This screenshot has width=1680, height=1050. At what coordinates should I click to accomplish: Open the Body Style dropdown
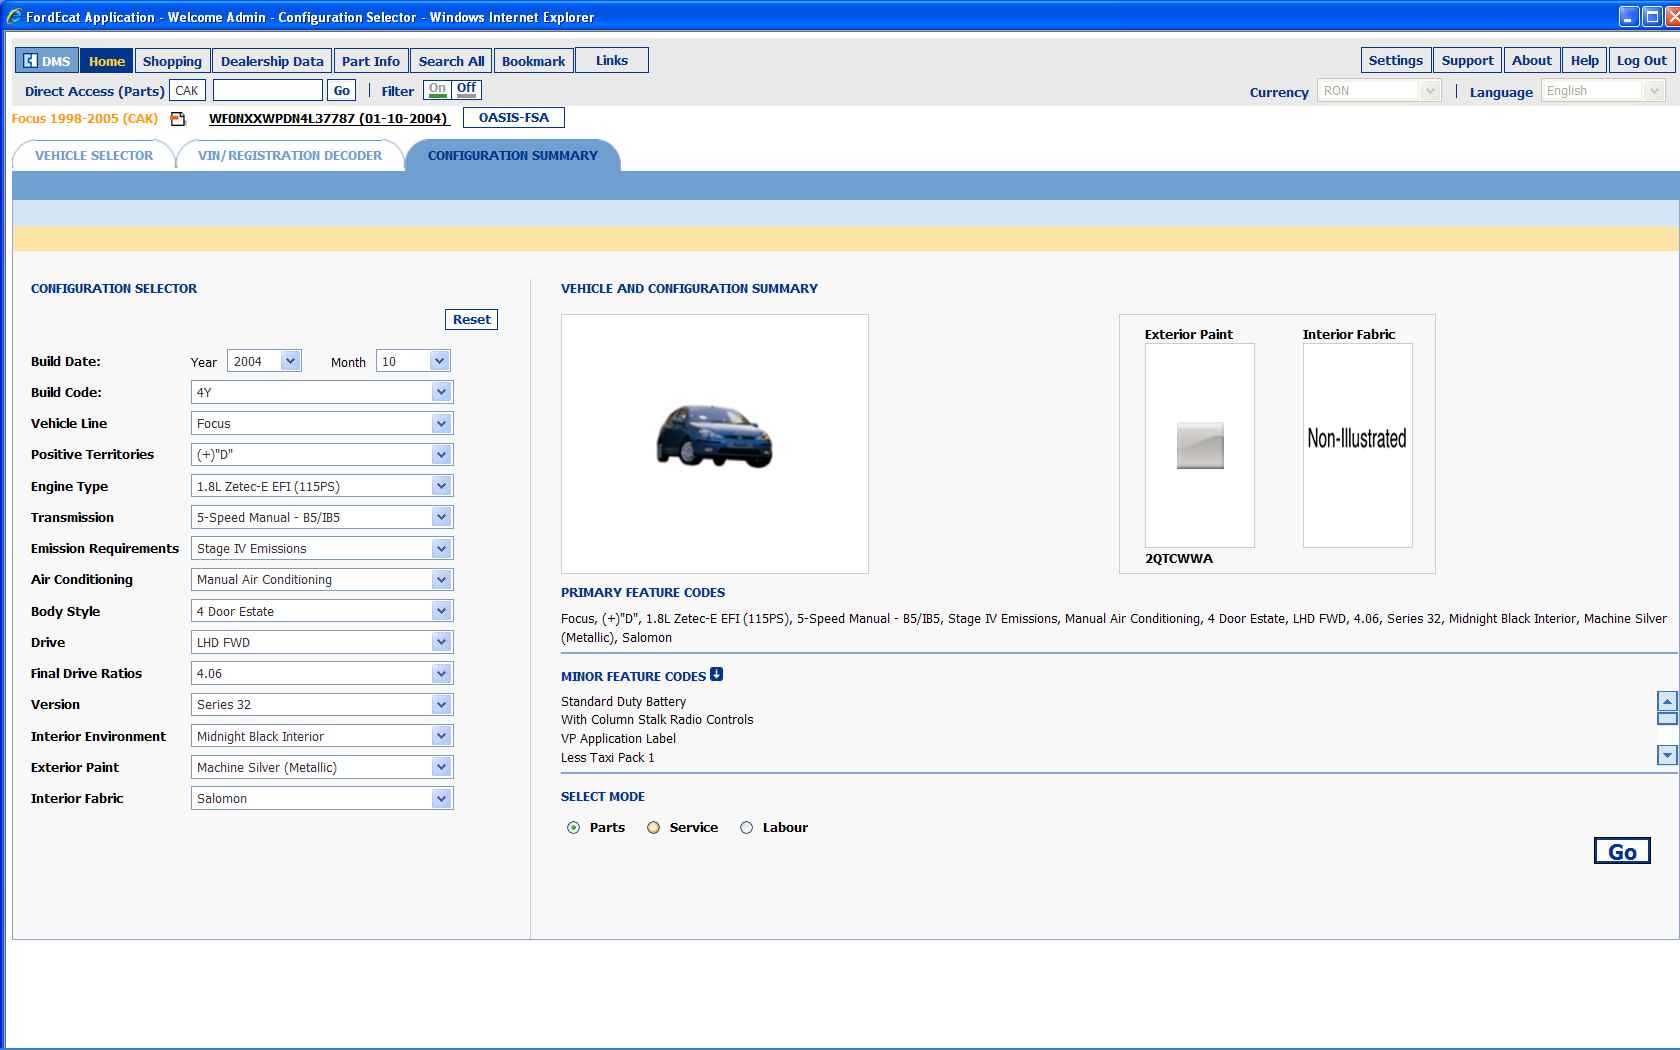(x=441, y=611)
